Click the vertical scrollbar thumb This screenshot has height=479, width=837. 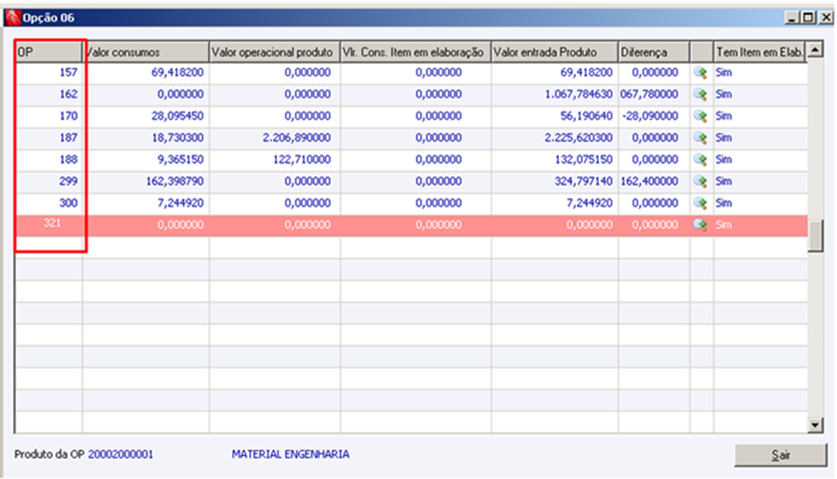(816, 235)
